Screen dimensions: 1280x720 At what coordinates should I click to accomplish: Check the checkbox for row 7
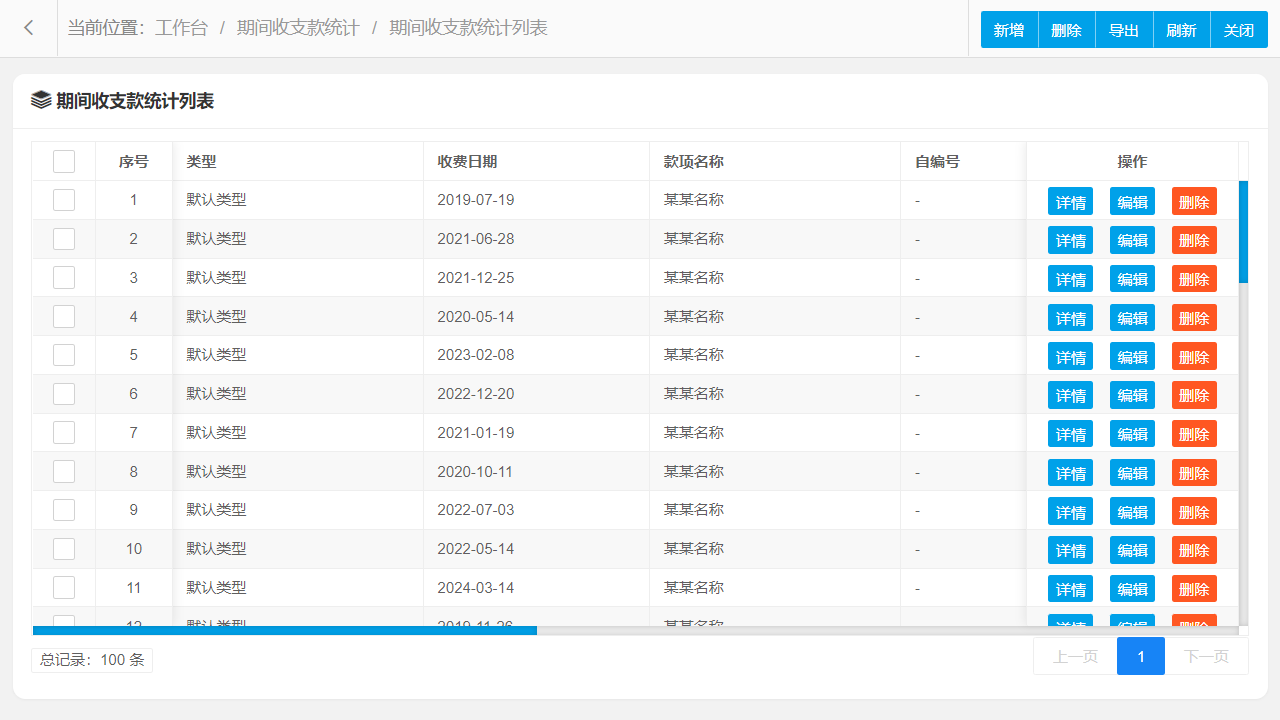64,433
